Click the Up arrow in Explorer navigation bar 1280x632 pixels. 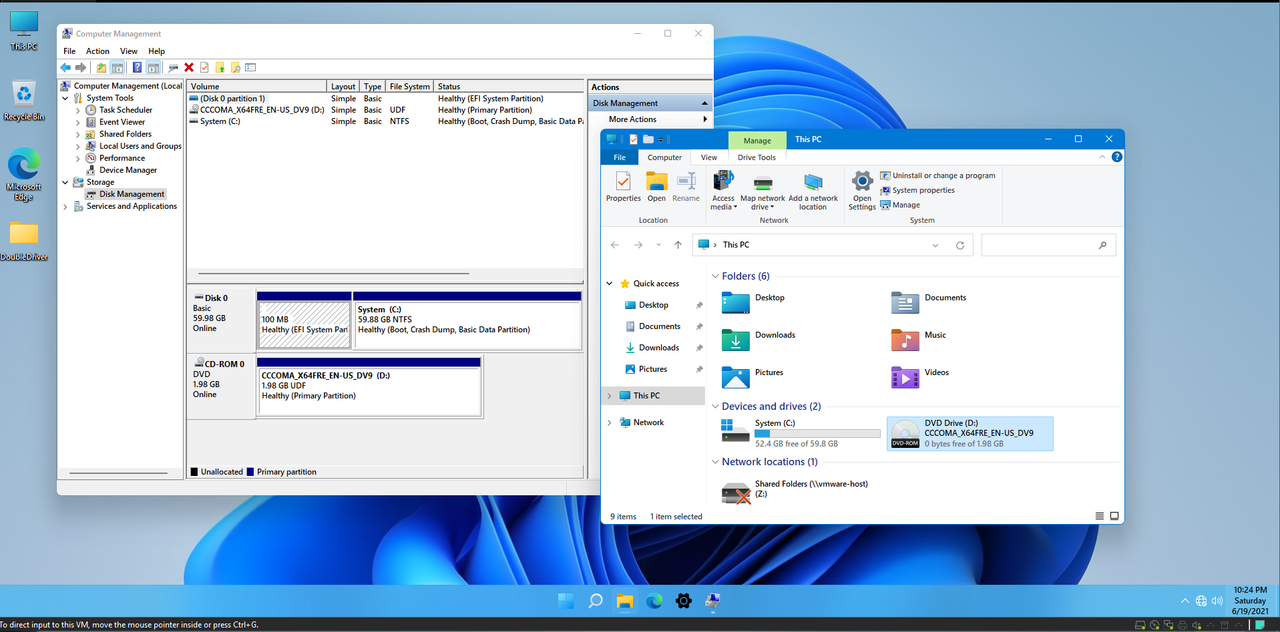point(678,245)
